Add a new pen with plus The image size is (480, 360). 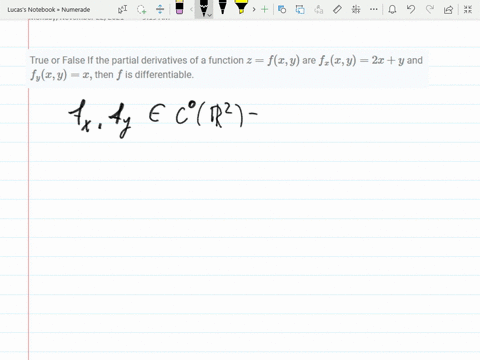click(264, 9)
